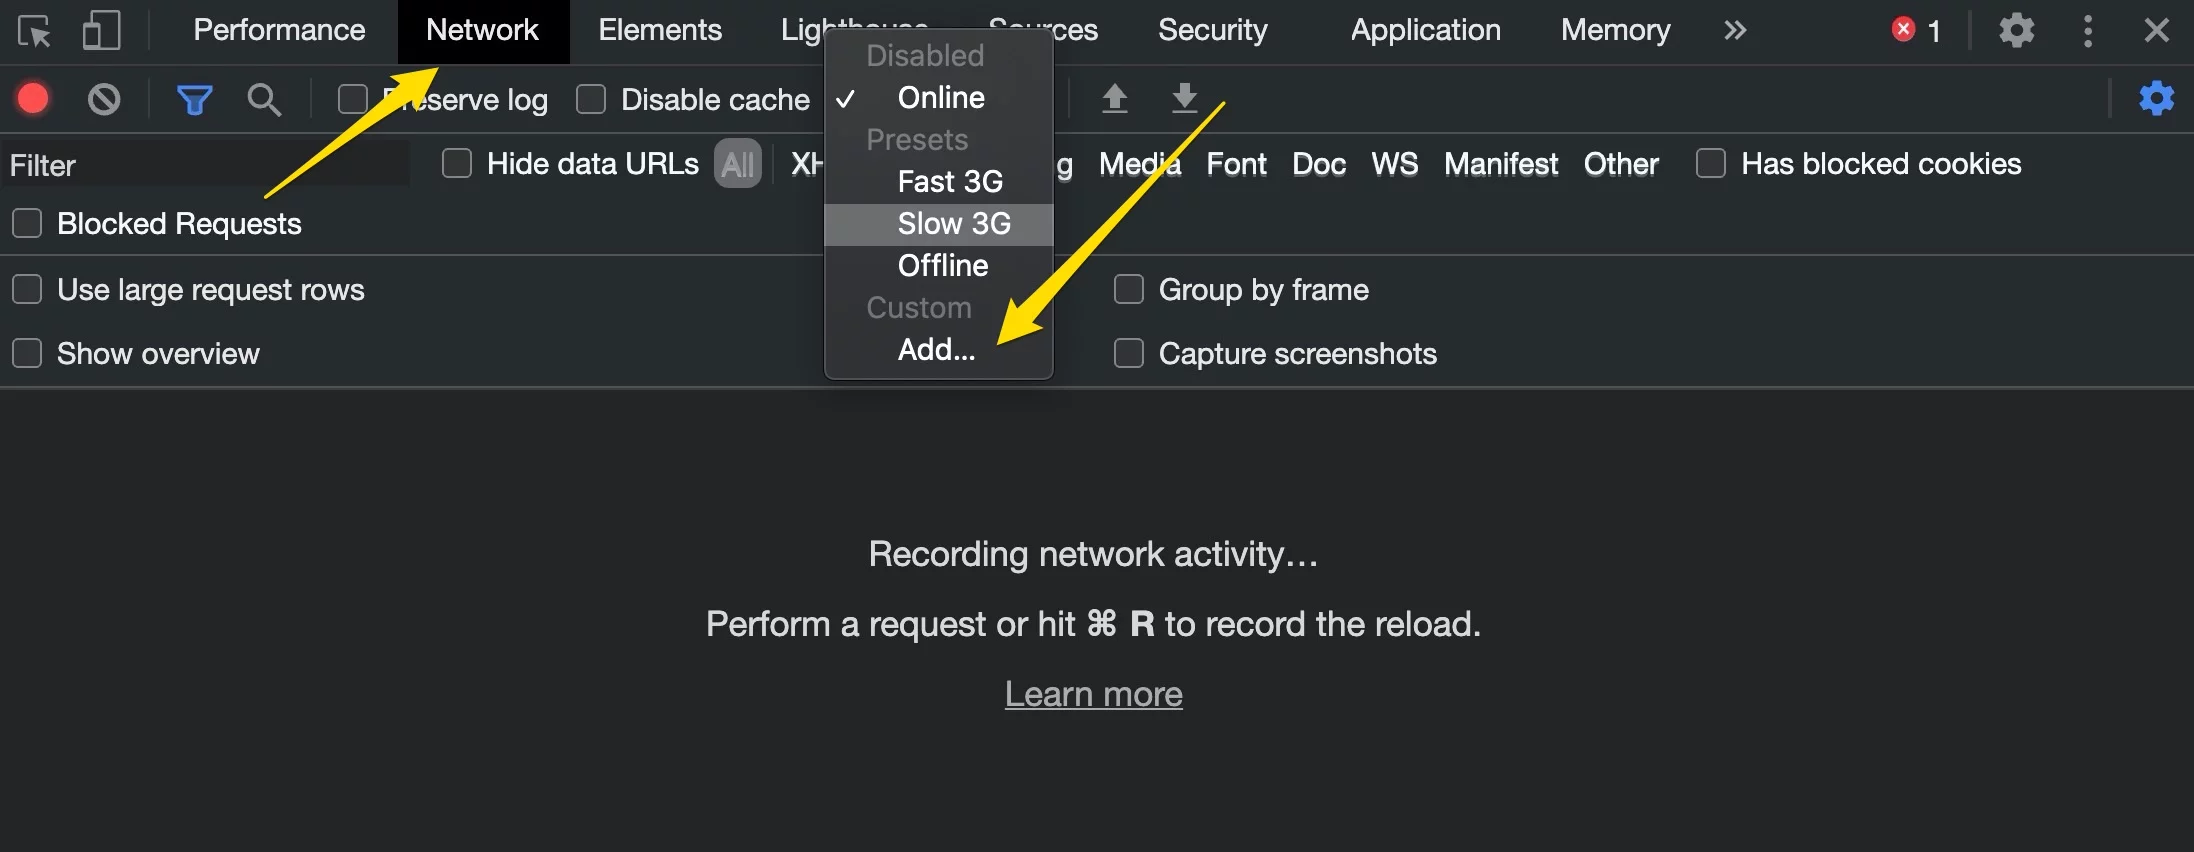Filter requests by Doc type
This screenshot has width=2194, height=852.
[1319, 164]
